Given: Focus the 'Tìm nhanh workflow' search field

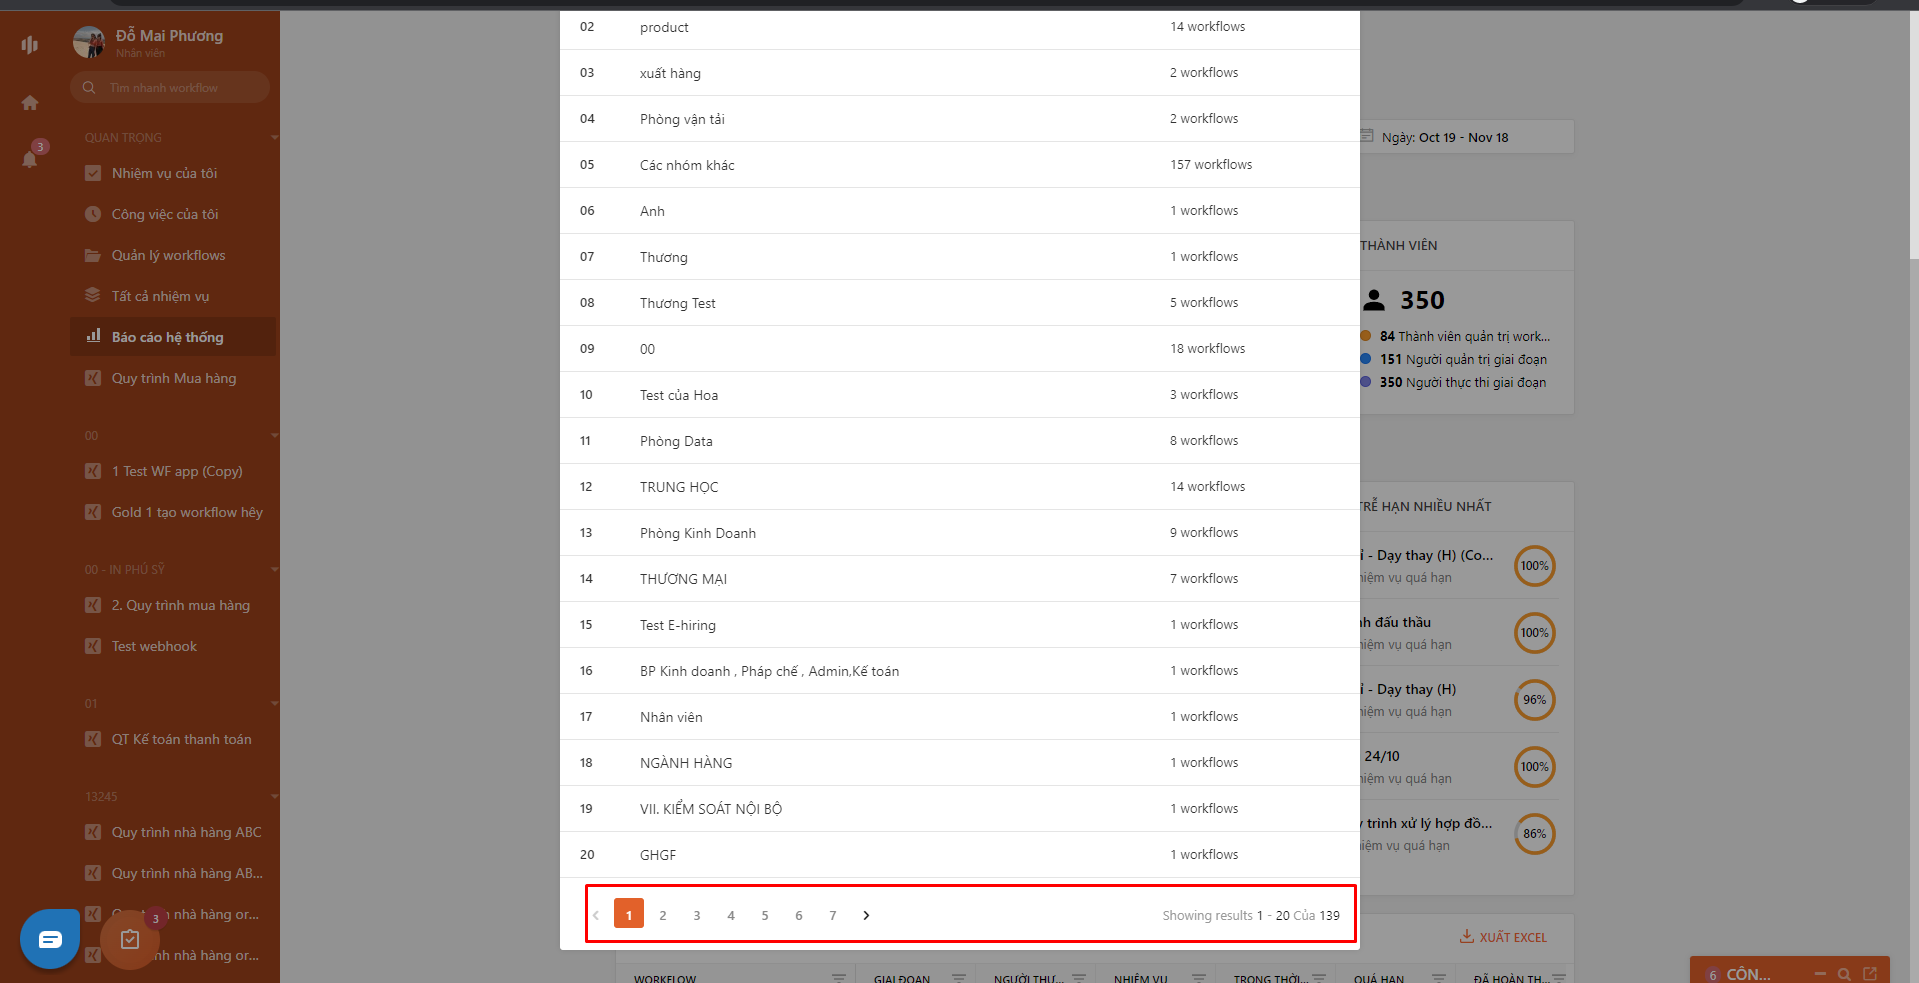Looking at the screenshot, I should pyautogui.click(x=170, y=88).
